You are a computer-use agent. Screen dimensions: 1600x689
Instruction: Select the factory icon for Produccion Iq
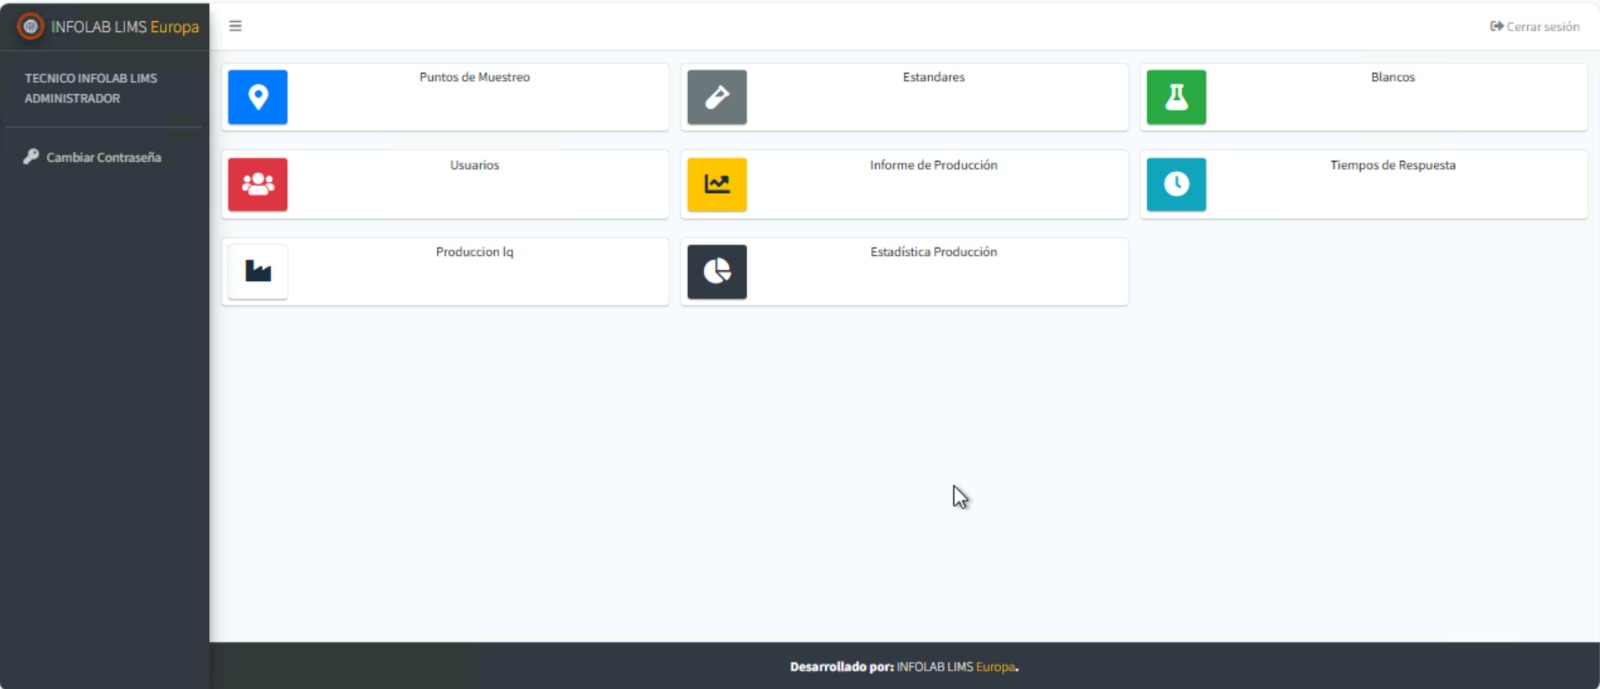point(258,271)
